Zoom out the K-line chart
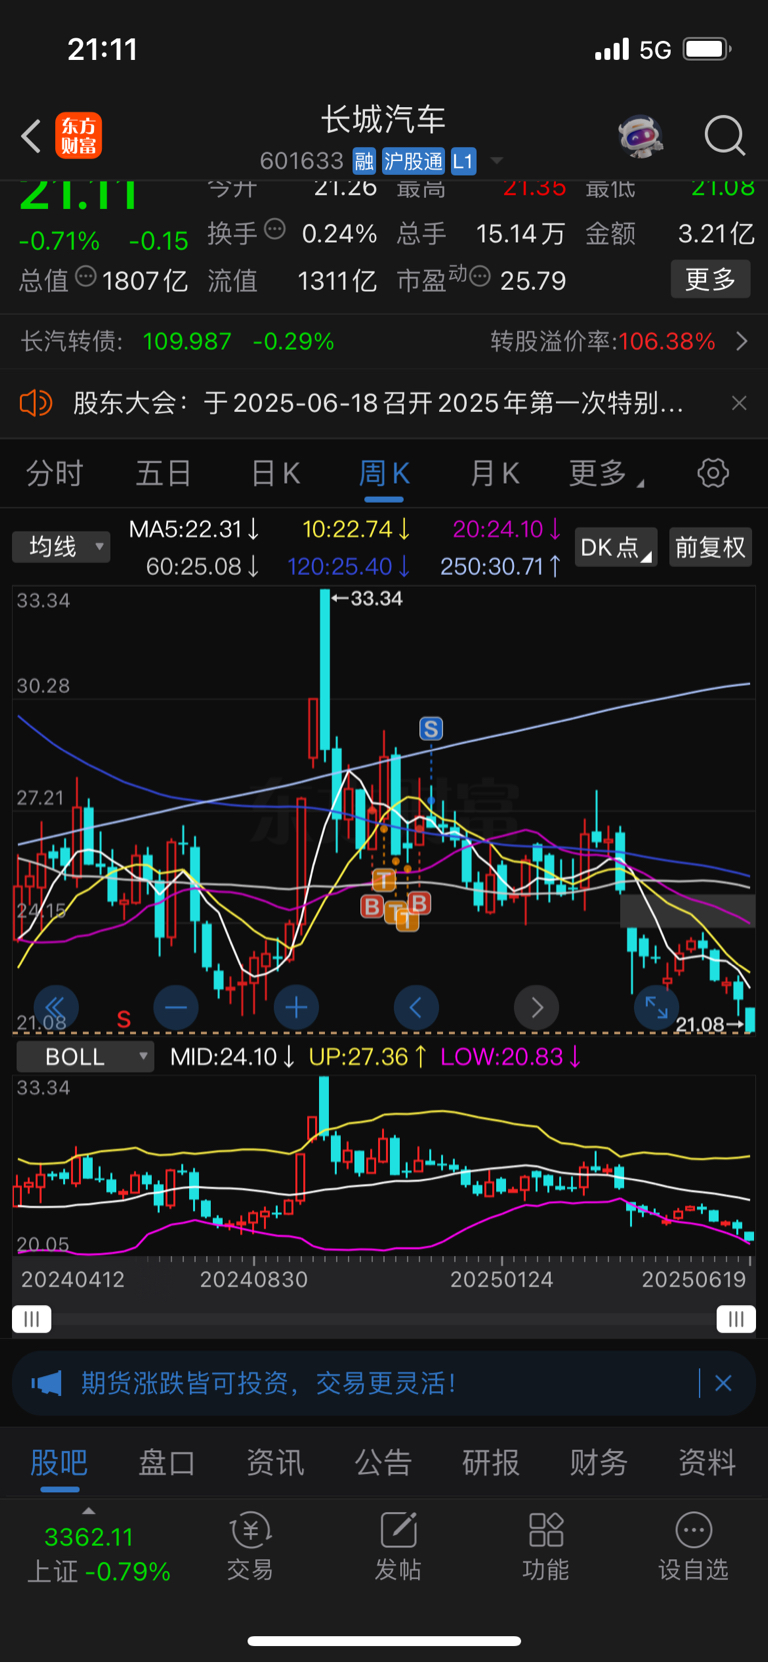Viewport: 768px width, 1663px height. tap(176, 1007)
